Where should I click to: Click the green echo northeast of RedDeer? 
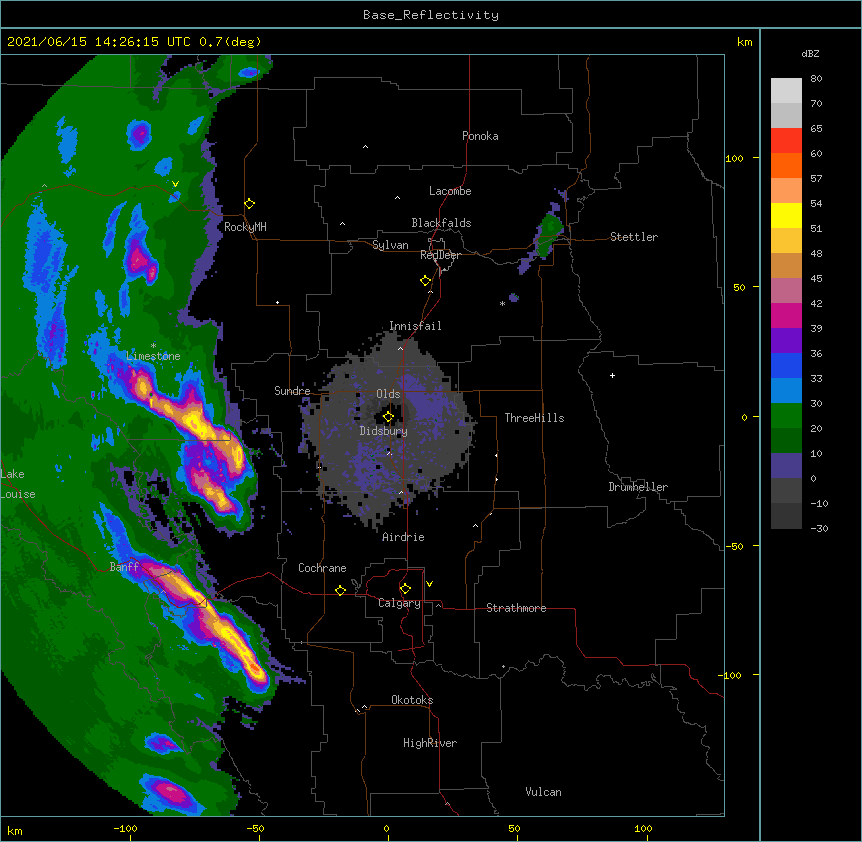click(549, 233)
